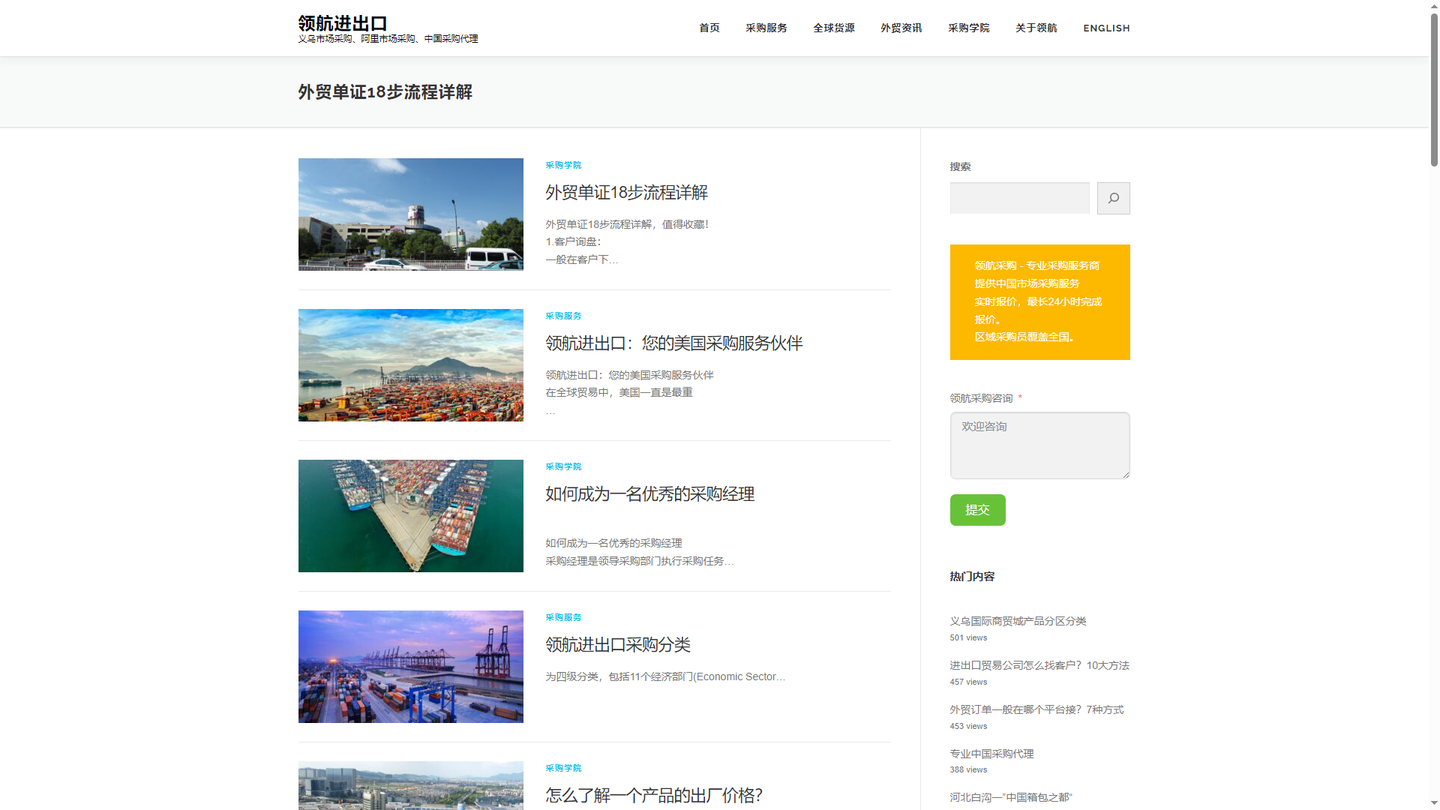Open article 领航进出口采购分类
Viewport: 1440px width, 810px height.
(x=618, y=645)
